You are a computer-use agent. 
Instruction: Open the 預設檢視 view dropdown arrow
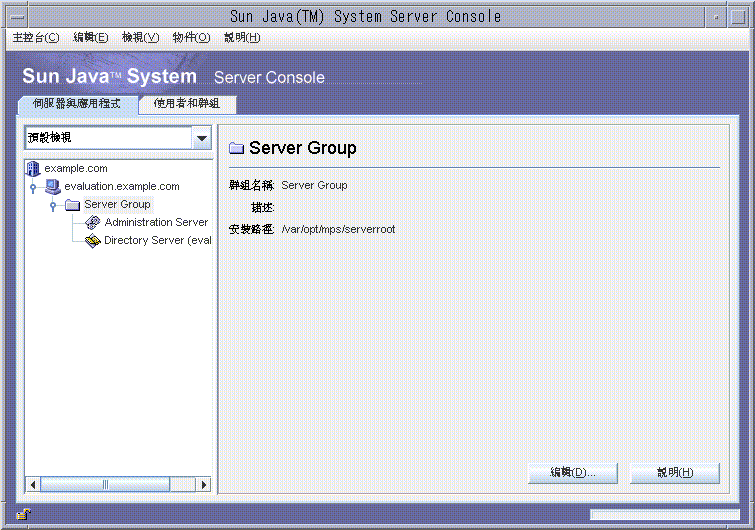click(x=202, y=138)
